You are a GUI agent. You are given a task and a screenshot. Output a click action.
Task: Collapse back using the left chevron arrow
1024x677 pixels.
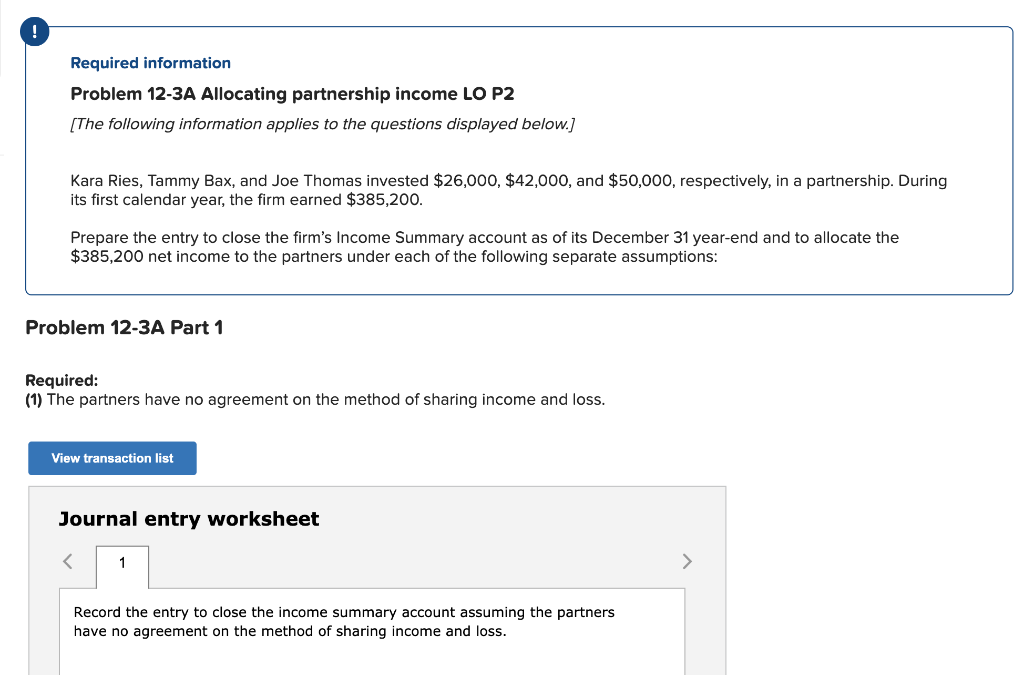pyautogui.click(x=67, y=561)
